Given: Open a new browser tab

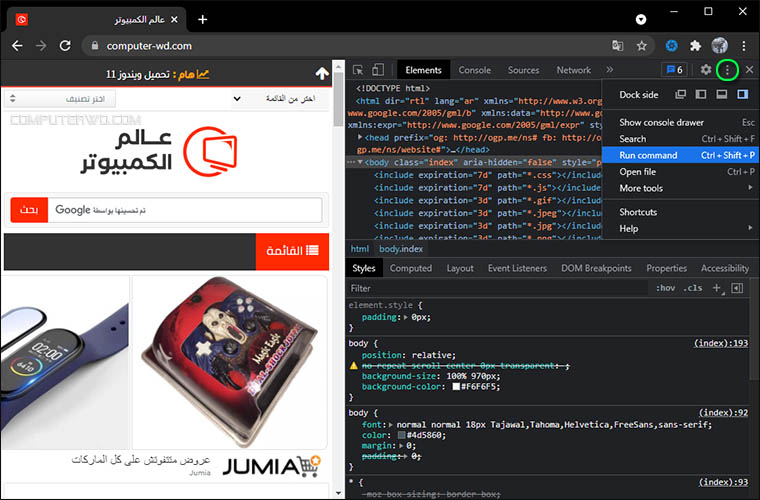Looking at the screenshot, I should (203, 19).
